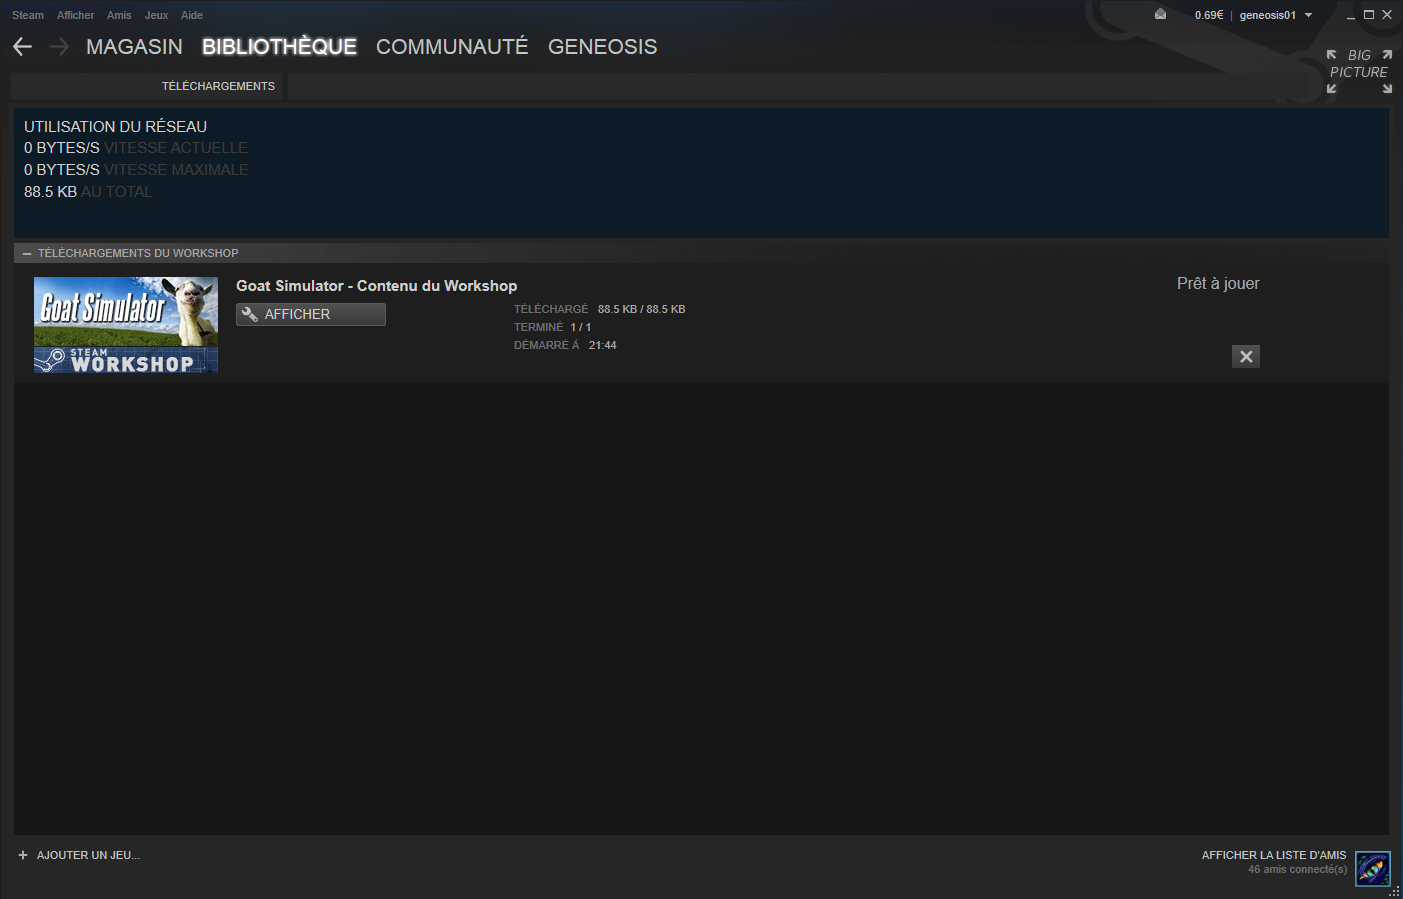Click the TERMINÉ 1 / 1 count
Image resolution: width=1403 pixels, height=899 pixels.
click(x=553, y=327)
